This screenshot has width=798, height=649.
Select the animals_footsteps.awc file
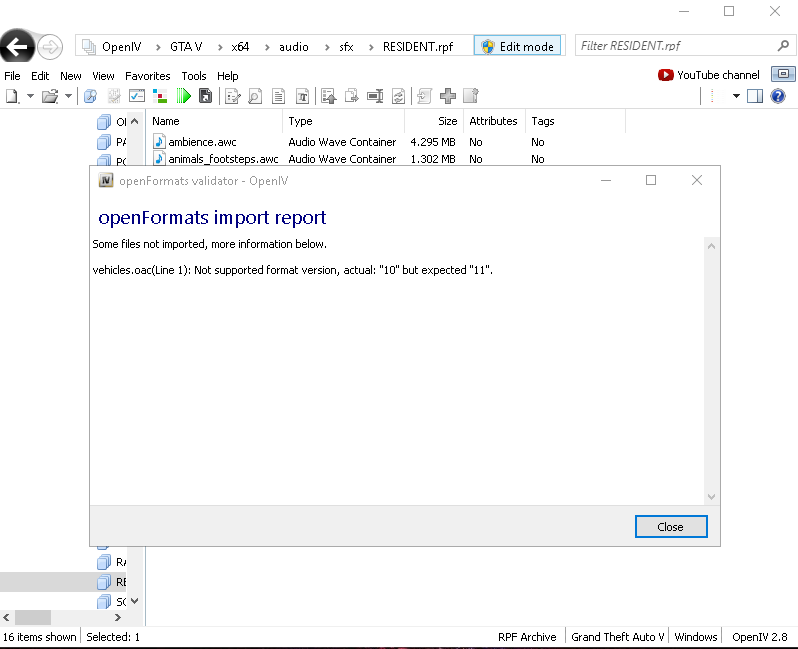[x=215, y=159]
